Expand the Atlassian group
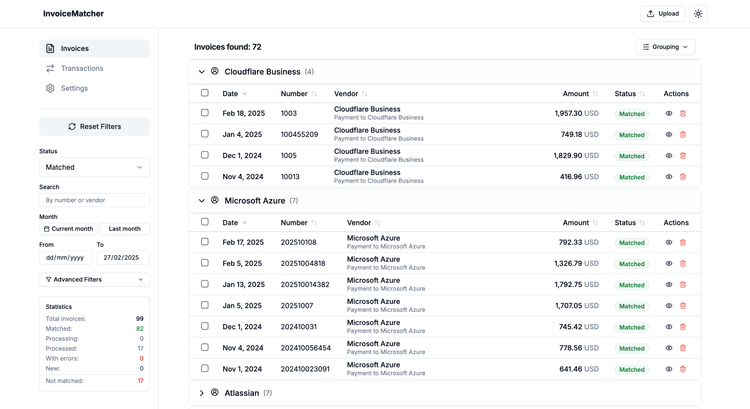Screen dimensions: 750x409 pyautogui.click(x=201, y=393)
